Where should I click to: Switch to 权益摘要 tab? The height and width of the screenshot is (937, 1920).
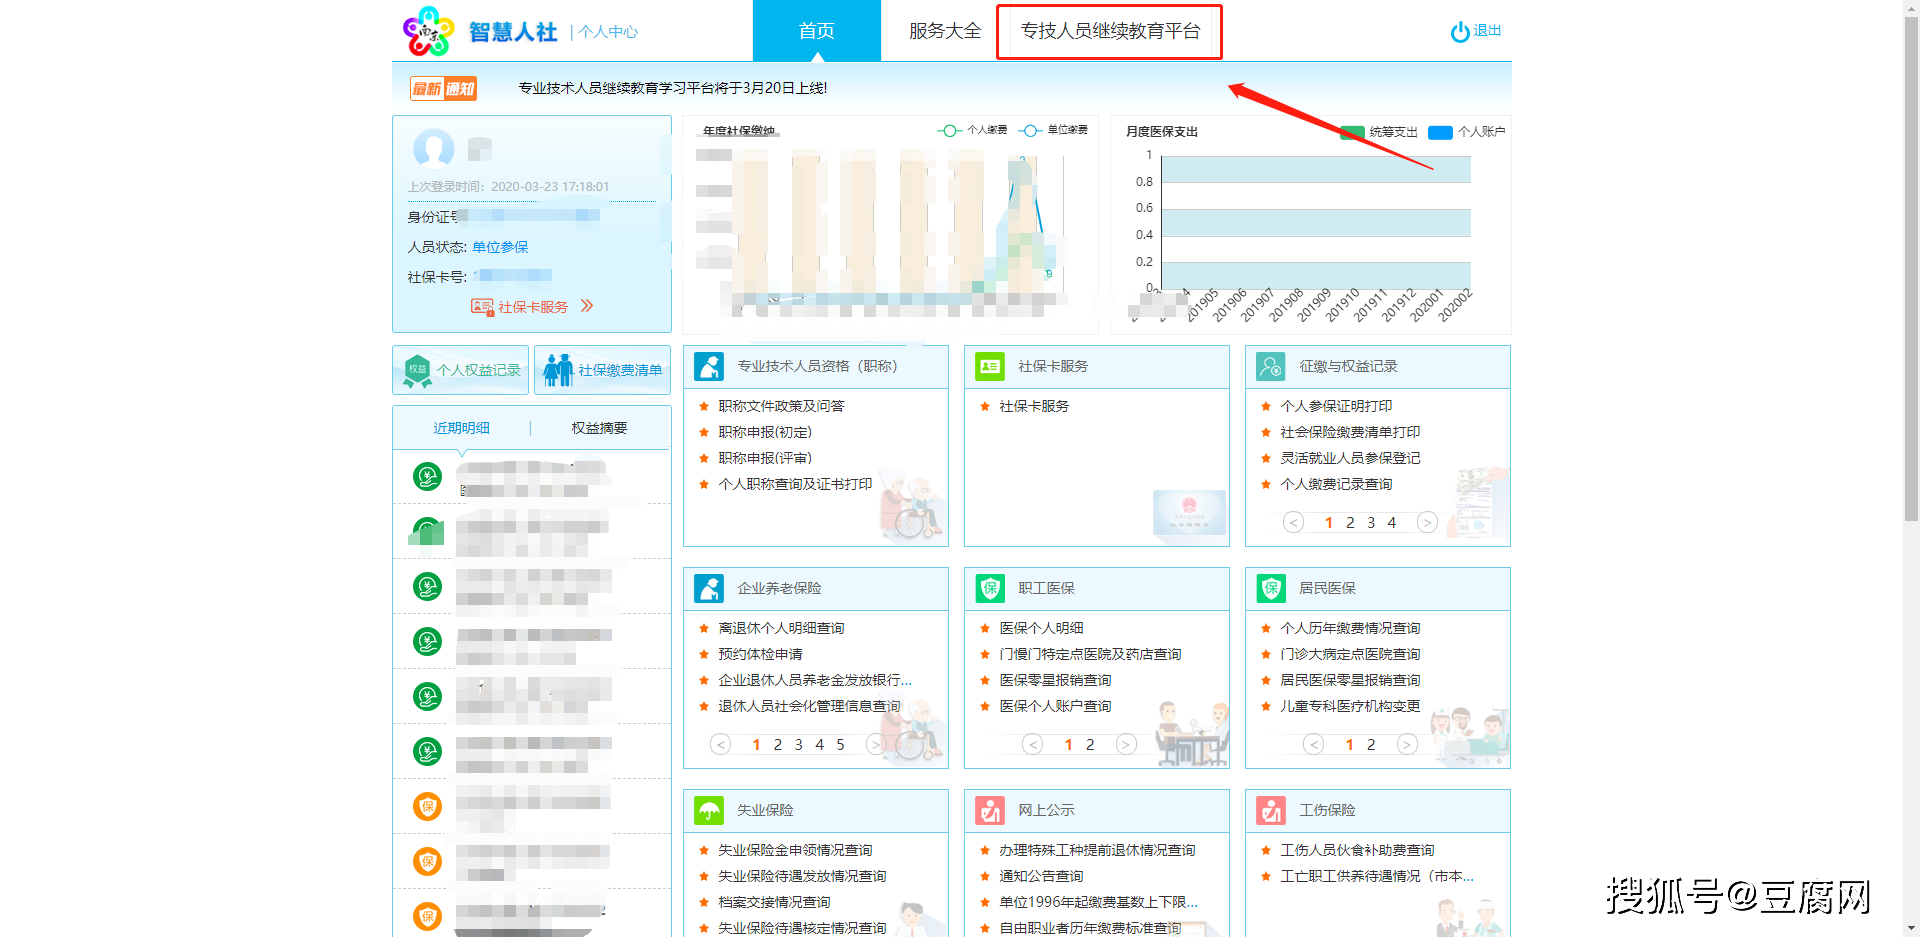point(599,428)
